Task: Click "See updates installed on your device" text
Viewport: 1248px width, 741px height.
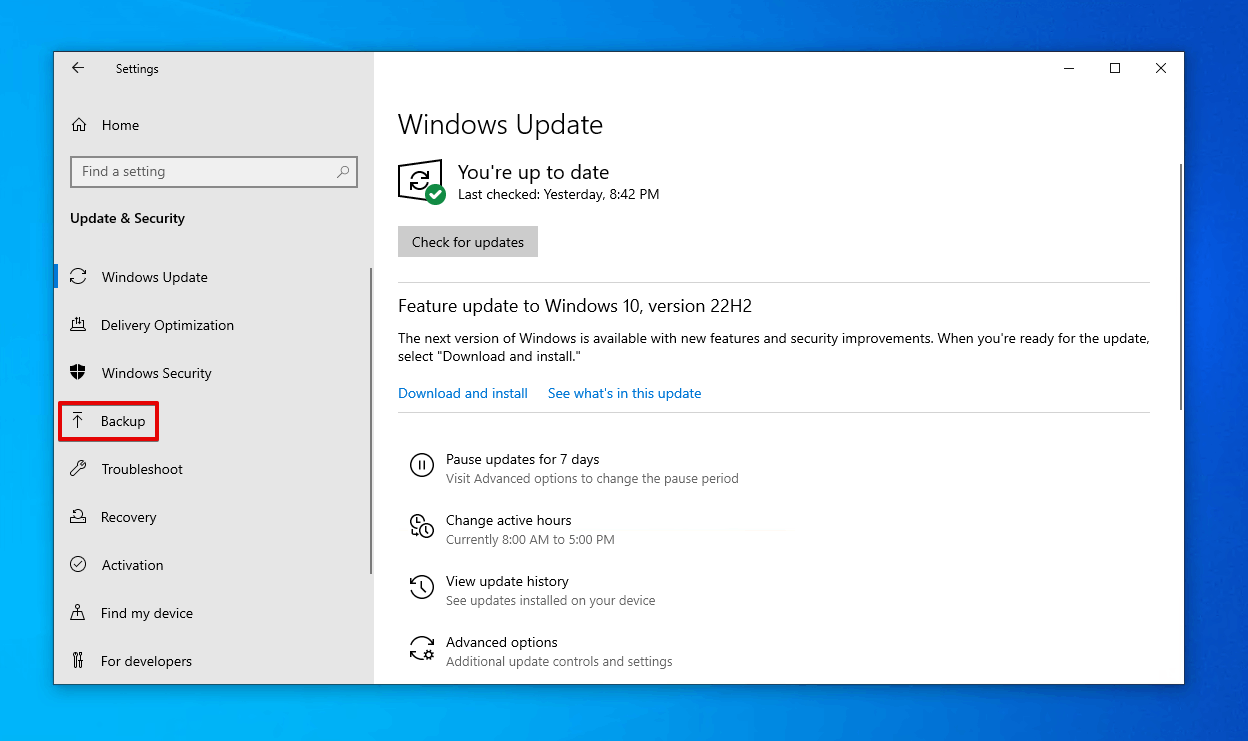Action: point(551,600)
